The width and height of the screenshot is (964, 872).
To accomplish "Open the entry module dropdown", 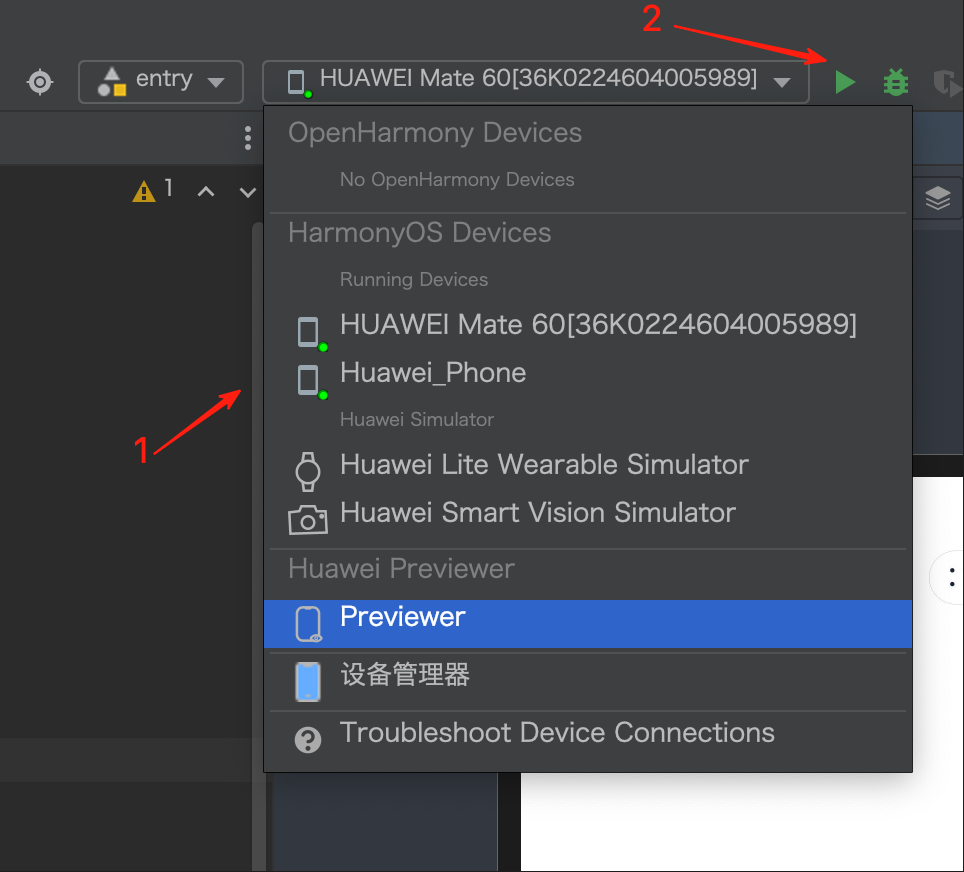I will click(x=161, y=82).
